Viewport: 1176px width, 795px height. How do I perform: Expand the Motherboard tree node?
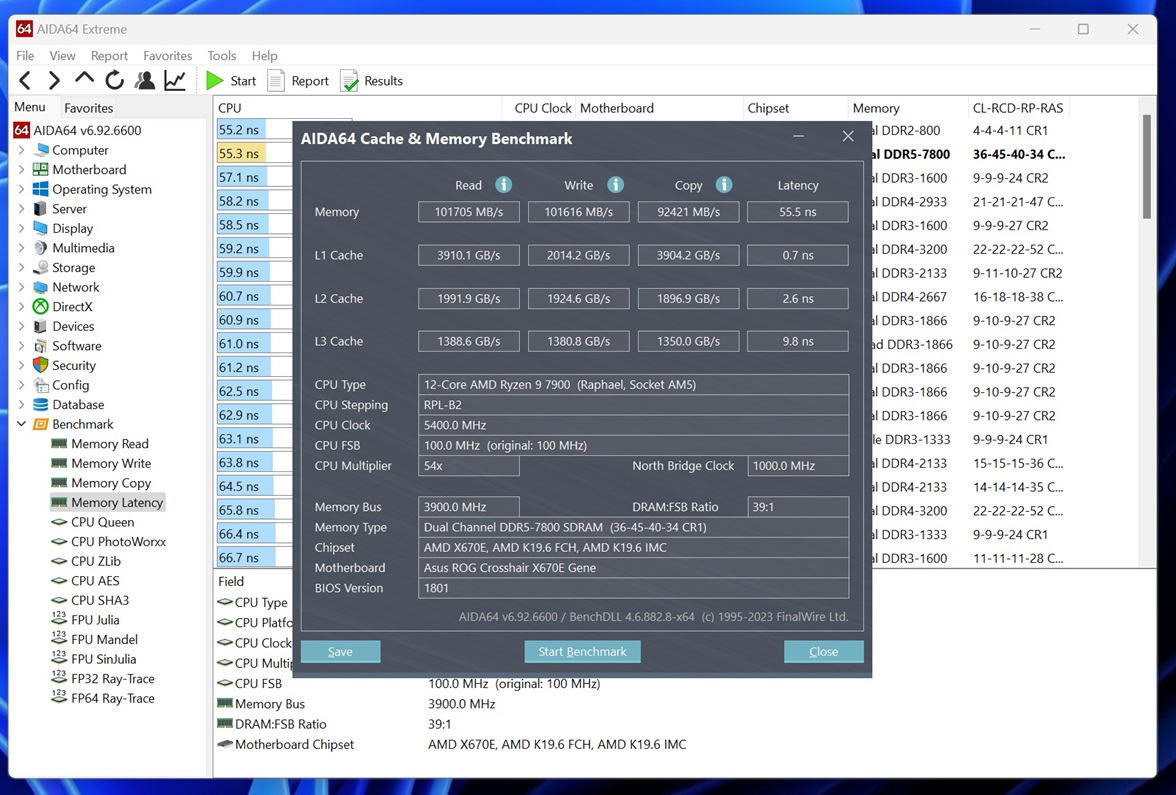22,170
